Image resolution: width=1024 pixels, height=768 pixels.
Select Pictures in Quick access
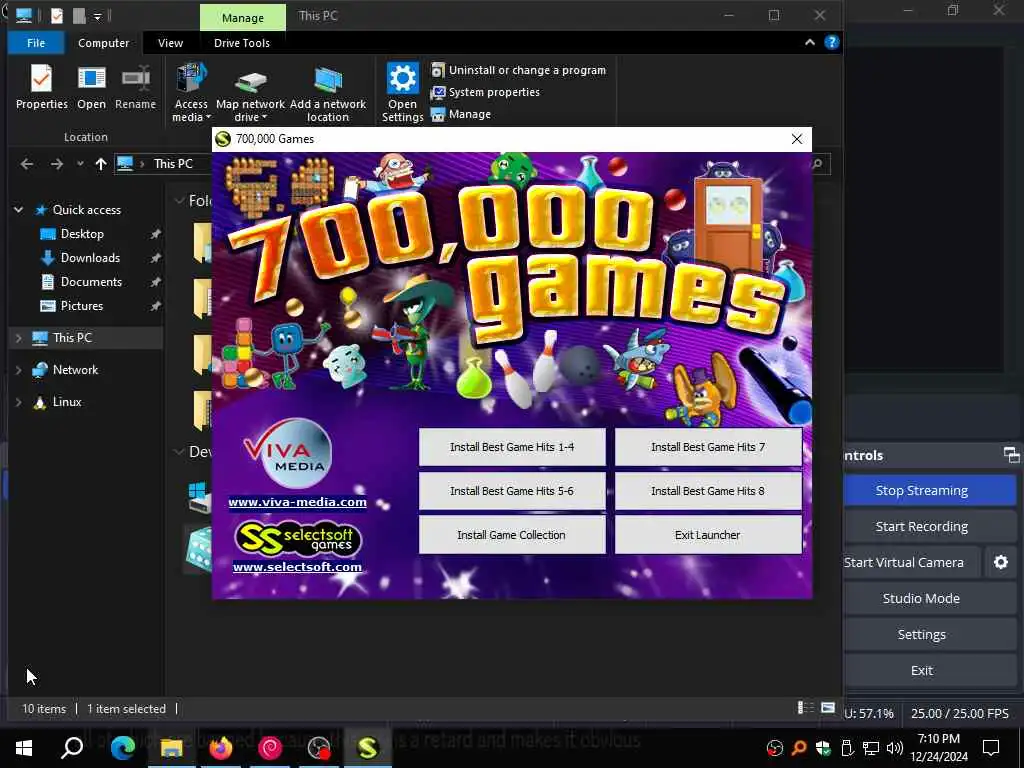tap(82, 306)
